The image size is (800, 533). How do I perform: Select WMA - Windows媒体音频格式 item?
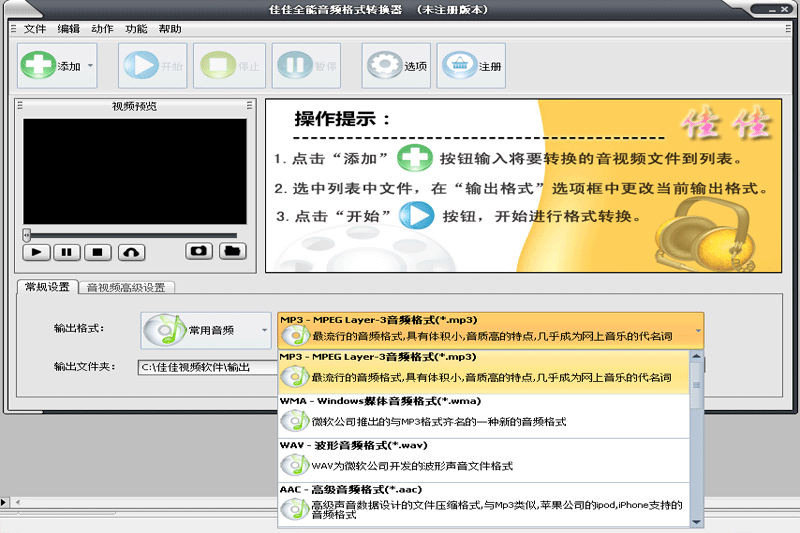(484, 416)
